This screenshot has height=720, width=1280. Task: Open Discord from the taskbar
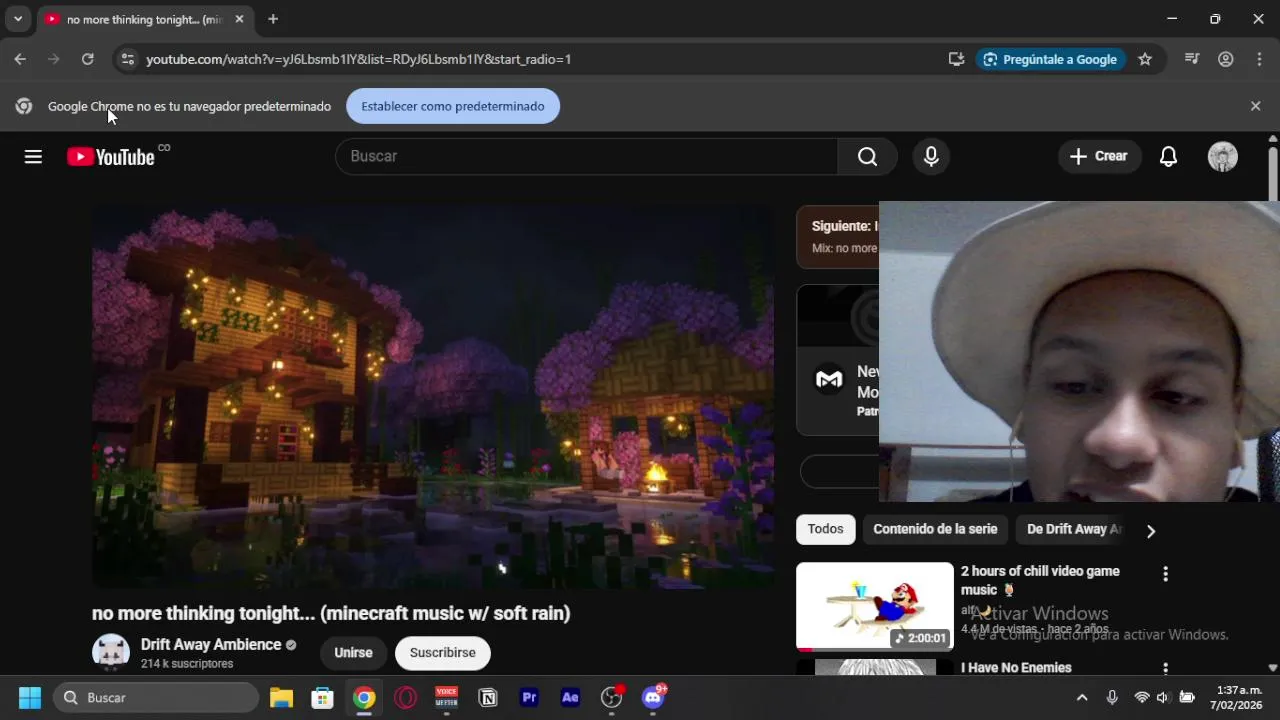(x=653, y=697)
